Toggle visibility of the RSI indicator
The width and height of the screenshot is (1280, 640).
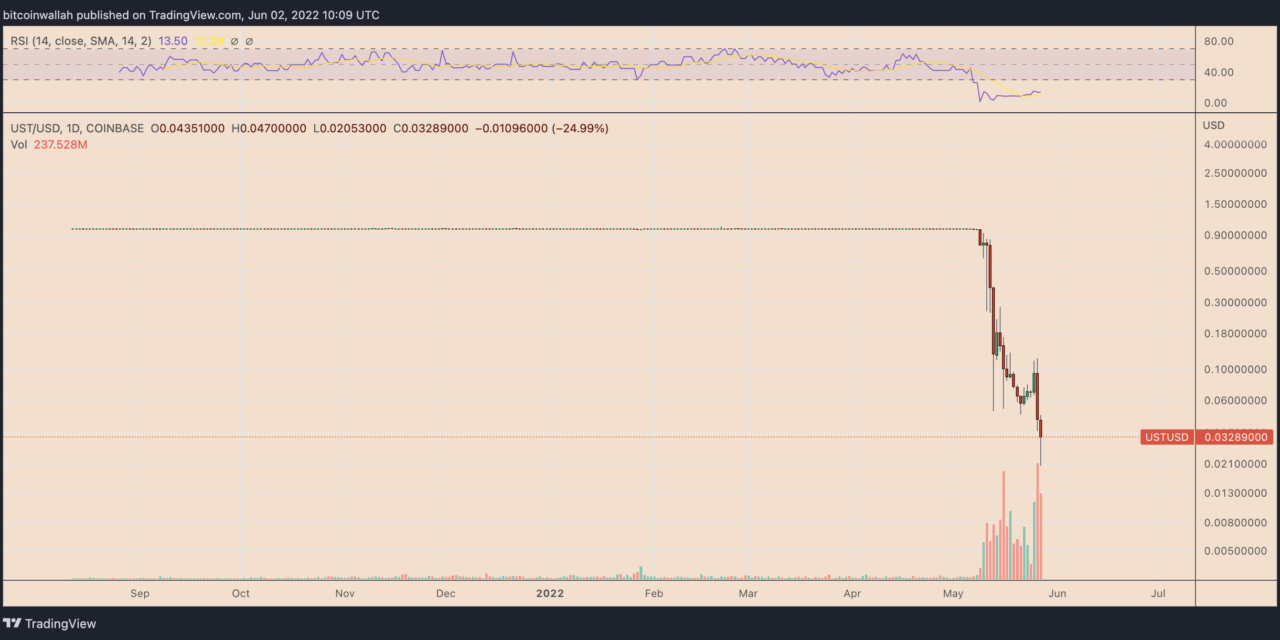234,42
